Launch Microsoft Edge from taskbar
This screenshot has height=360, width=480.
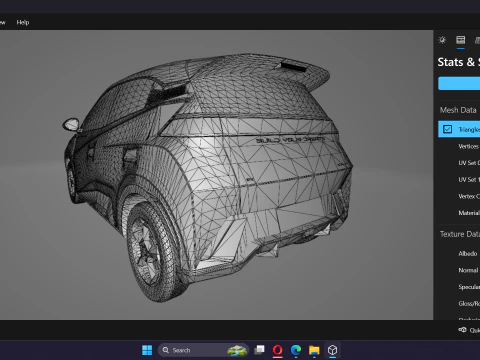tap(296, 350)
